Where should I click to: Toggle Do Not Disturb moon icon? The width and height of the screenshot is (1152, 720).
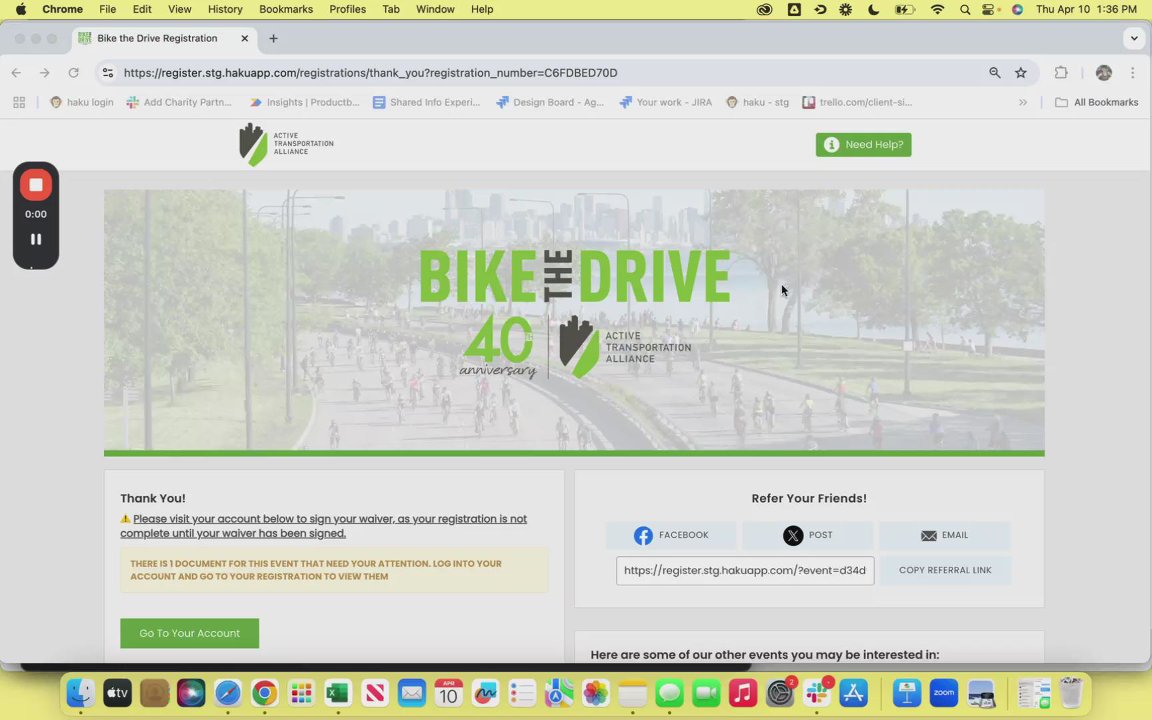coord(873,10)
